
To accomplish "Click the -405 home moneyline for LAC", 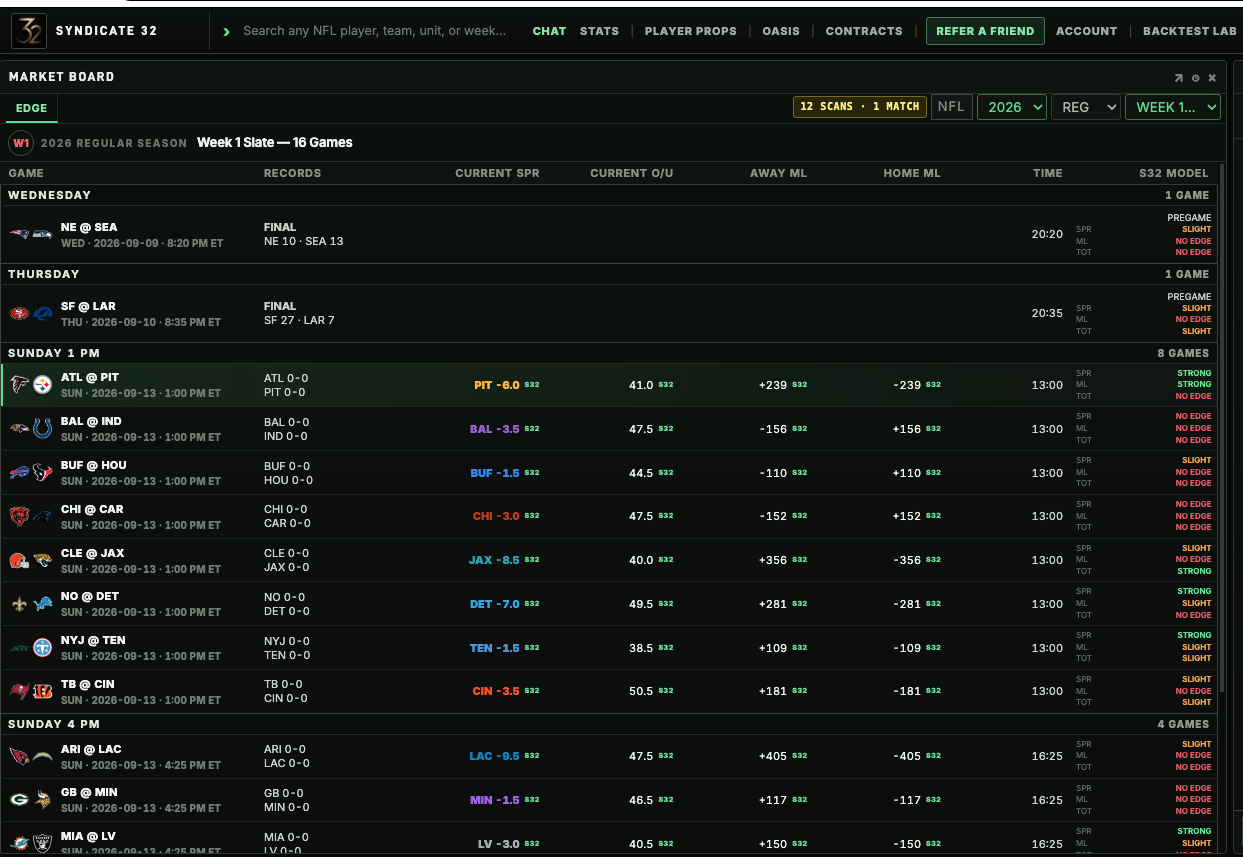I will tap(907, 756).
